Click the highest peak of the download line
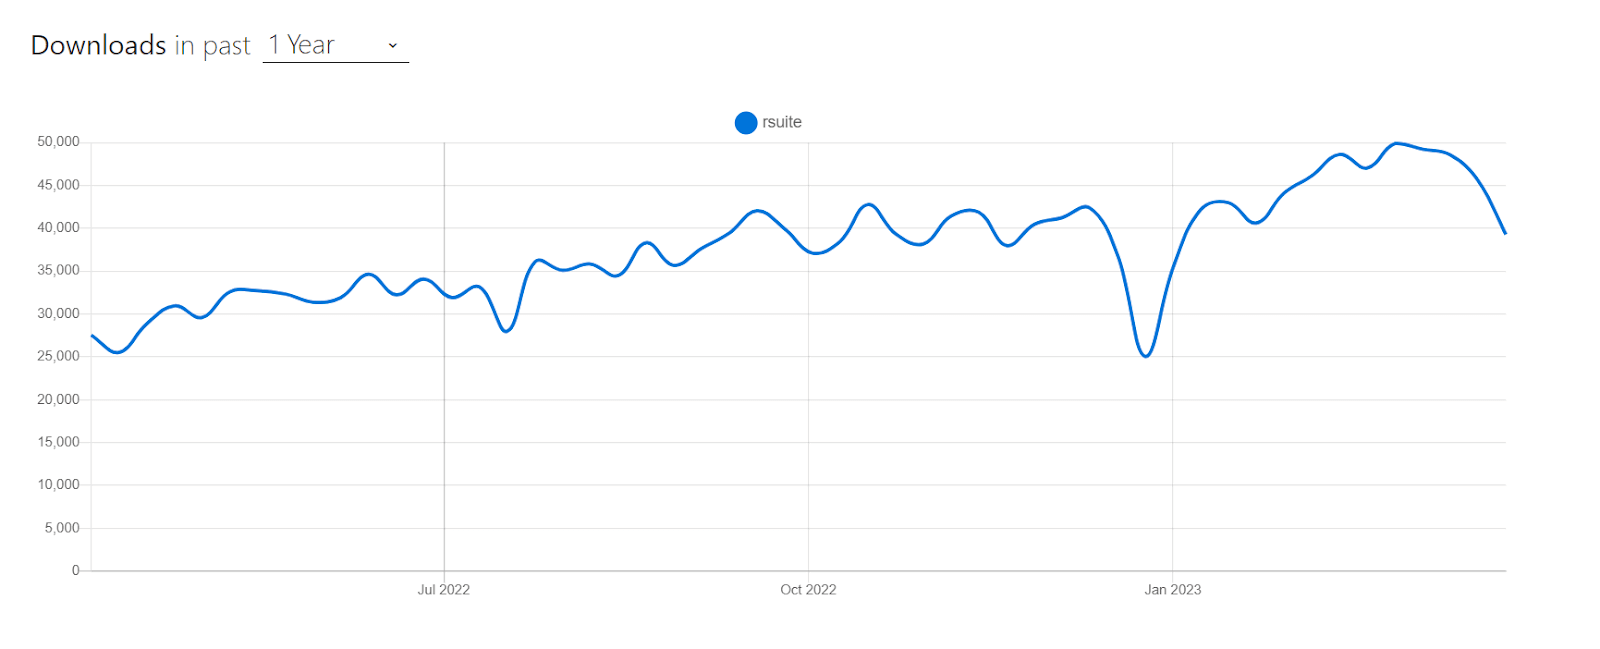Image resolution: width=1600 pixels, height=649 pixels. (1397, 143)
